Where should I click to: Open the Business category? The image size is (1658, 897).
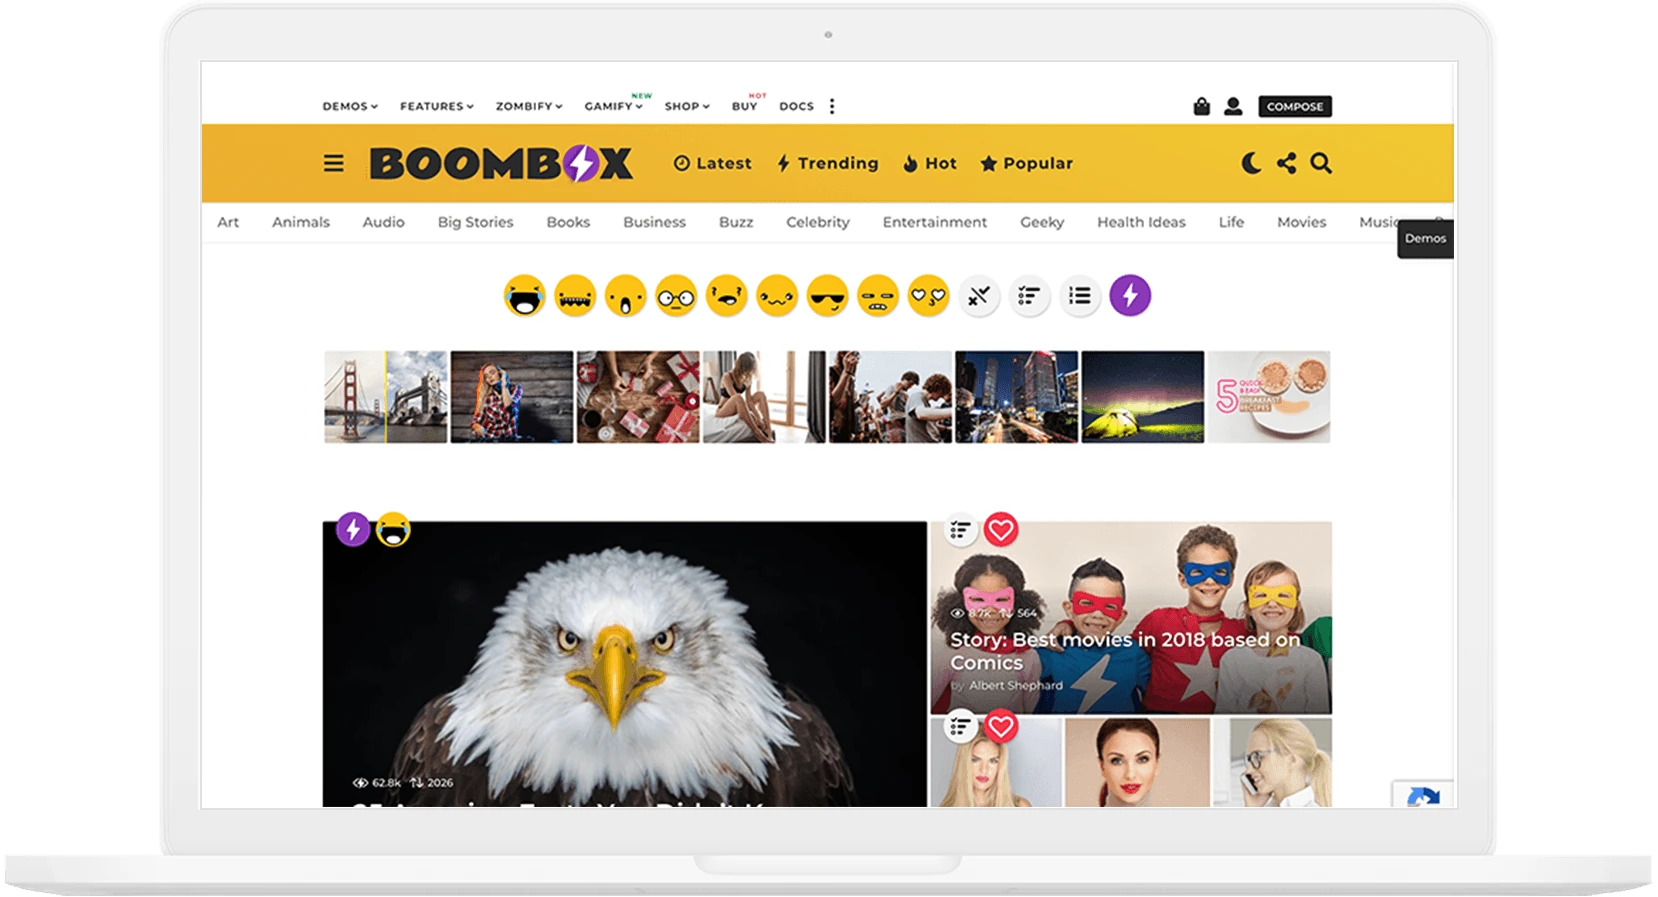(x=655, y=222)
